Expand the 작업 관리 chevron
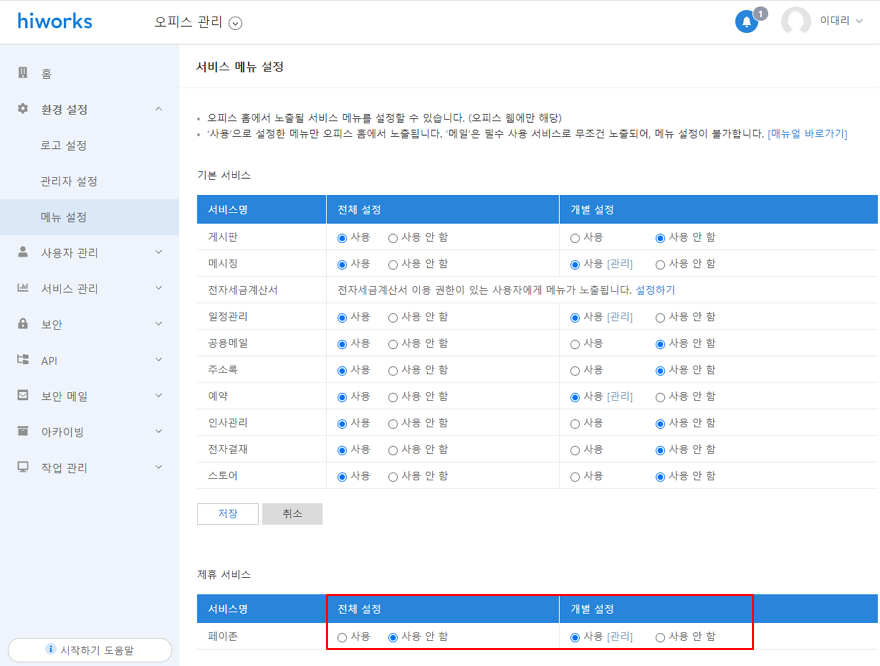Screen dimensions: 880x666 click(159, 467)
